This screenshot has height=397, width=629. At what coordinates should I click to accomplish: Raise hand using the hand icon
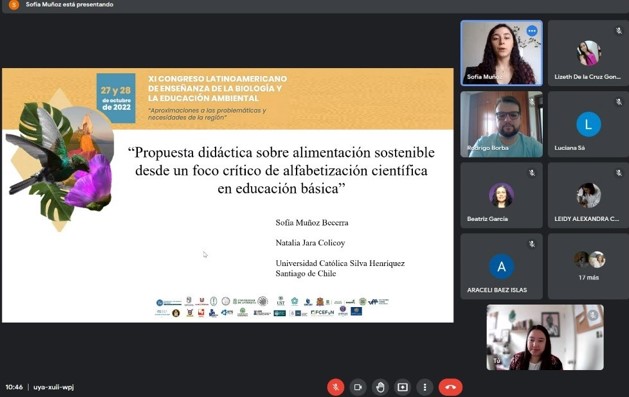coord(380,387)
